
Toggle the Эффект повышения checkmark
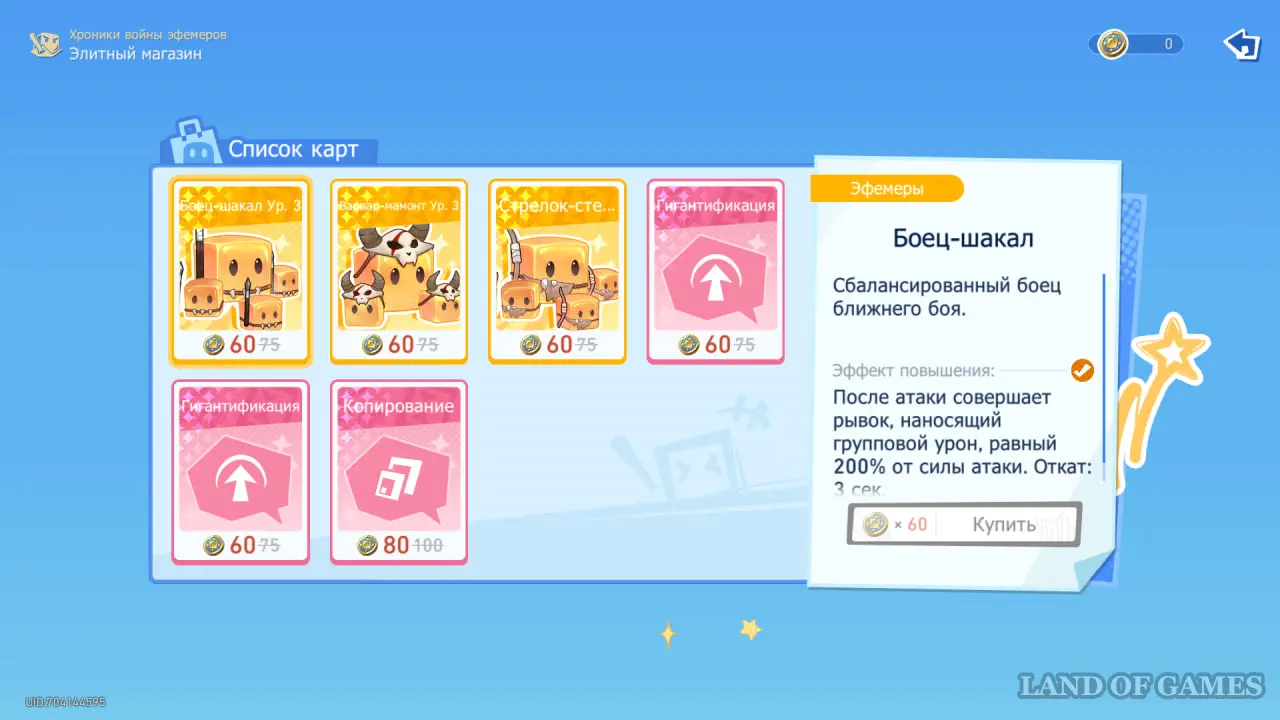coord(1082,371)
